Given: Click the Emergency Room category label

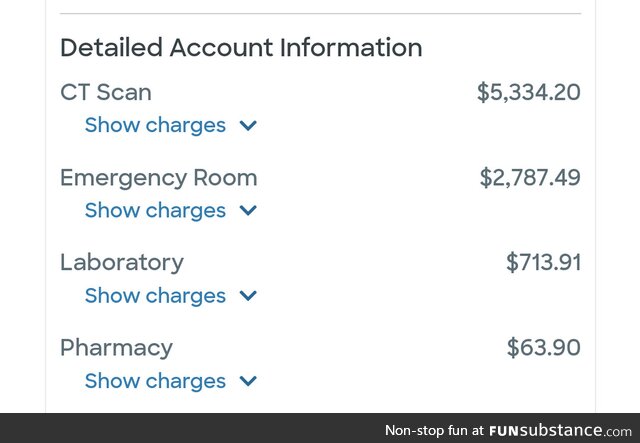Looking at the screenshot, I should pos(158,177).
